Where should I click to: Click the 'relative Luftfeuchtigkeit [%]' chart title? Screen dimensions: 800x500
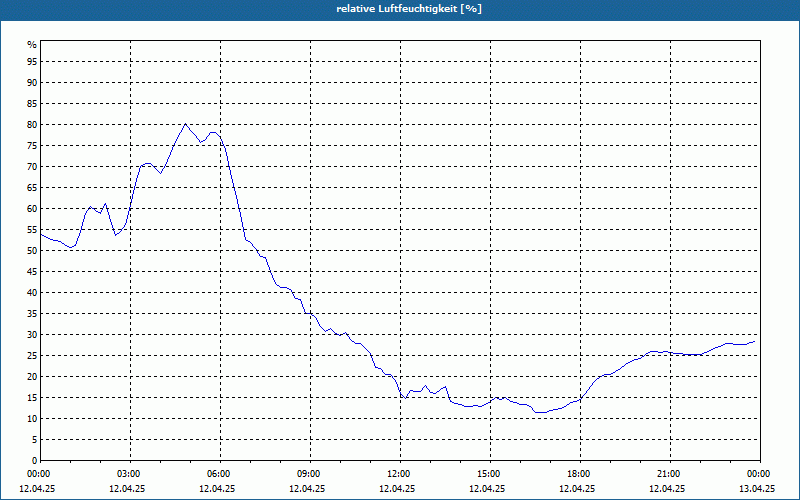click(409, 9)
